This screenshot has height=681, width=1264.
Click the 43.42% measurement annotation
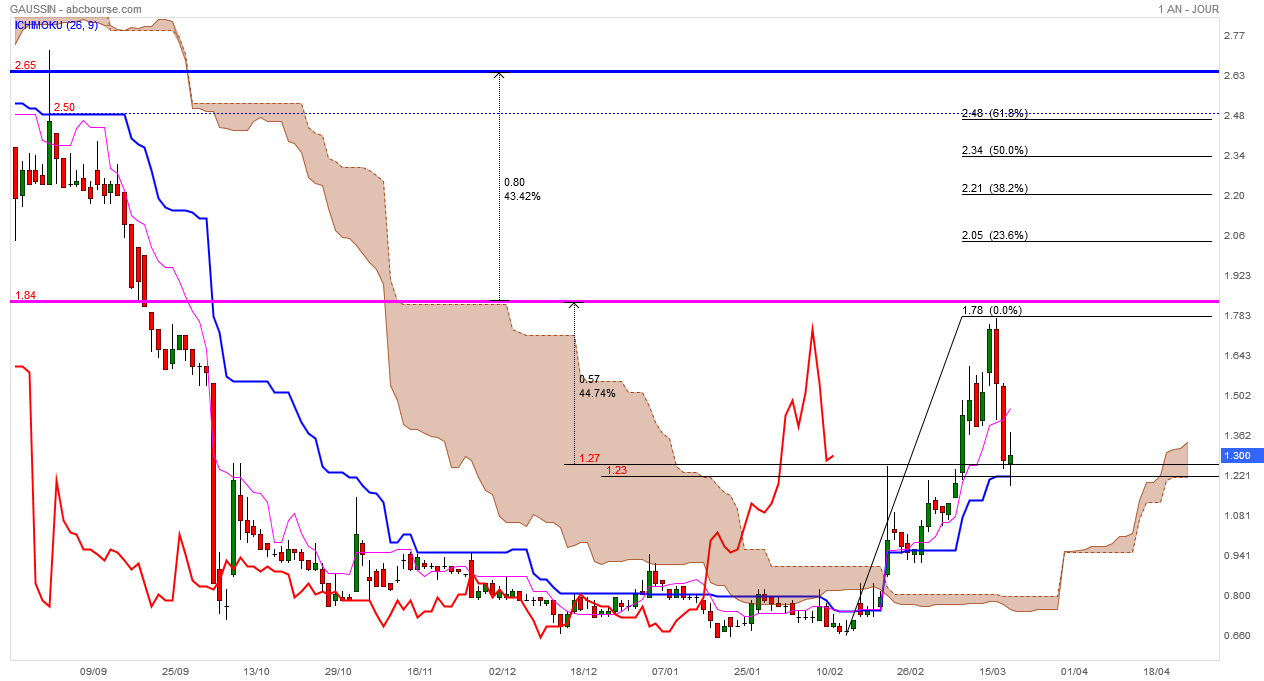pos(522,197)
